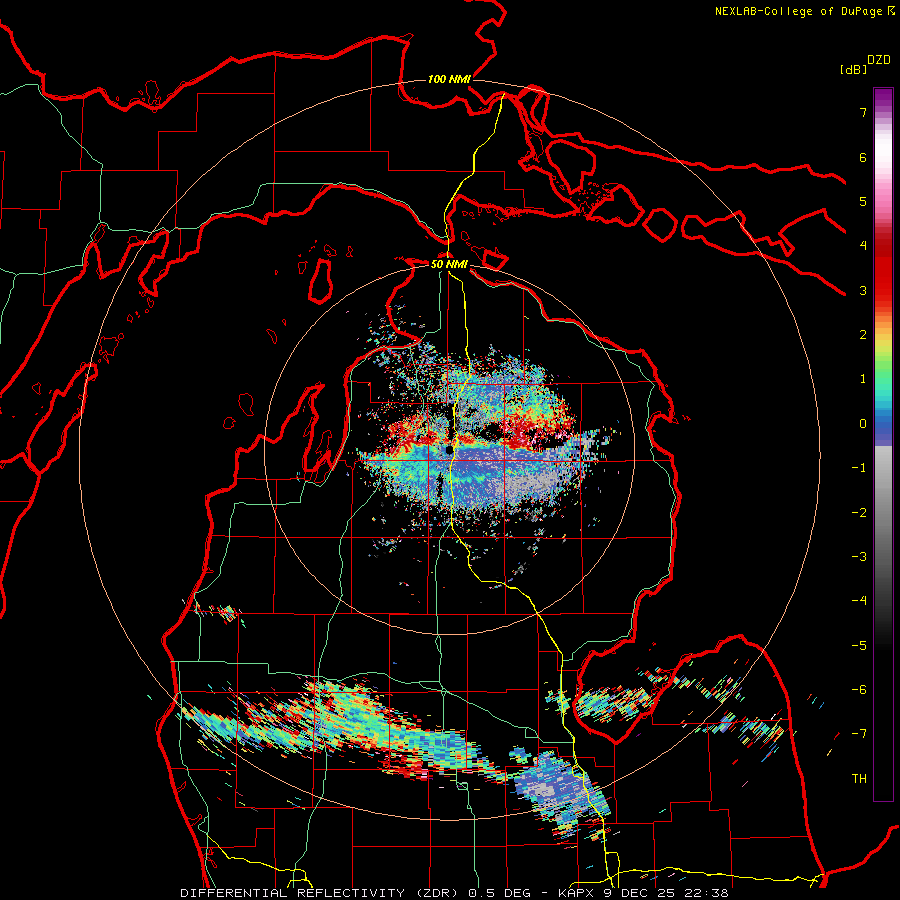Click the 7 value on color scale
Screen dimensions: 900x900
point(862,112)
